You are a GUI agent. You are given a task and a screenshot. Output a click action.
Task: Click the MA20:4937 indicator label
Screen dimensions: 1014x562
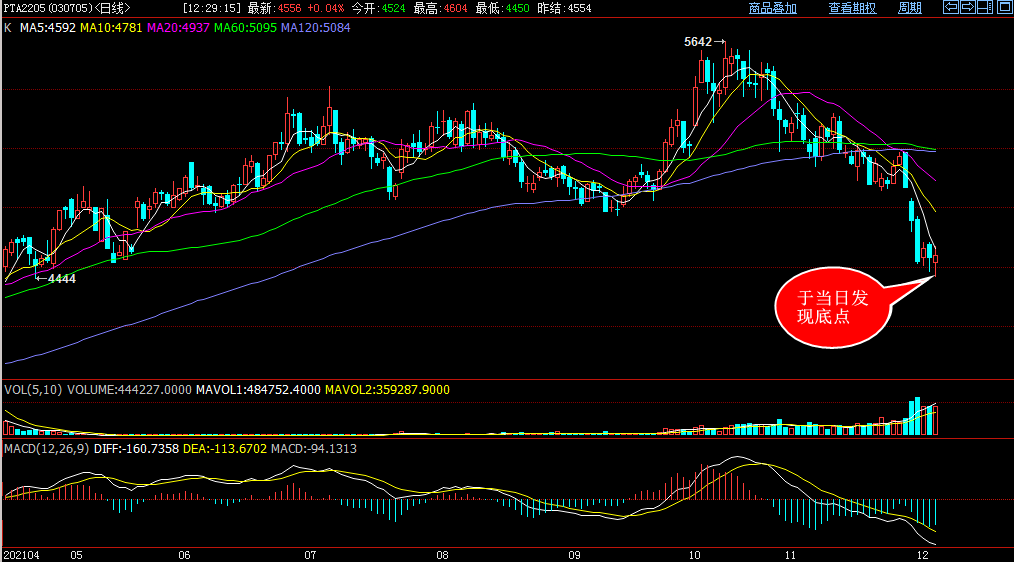tap(178, 28)
